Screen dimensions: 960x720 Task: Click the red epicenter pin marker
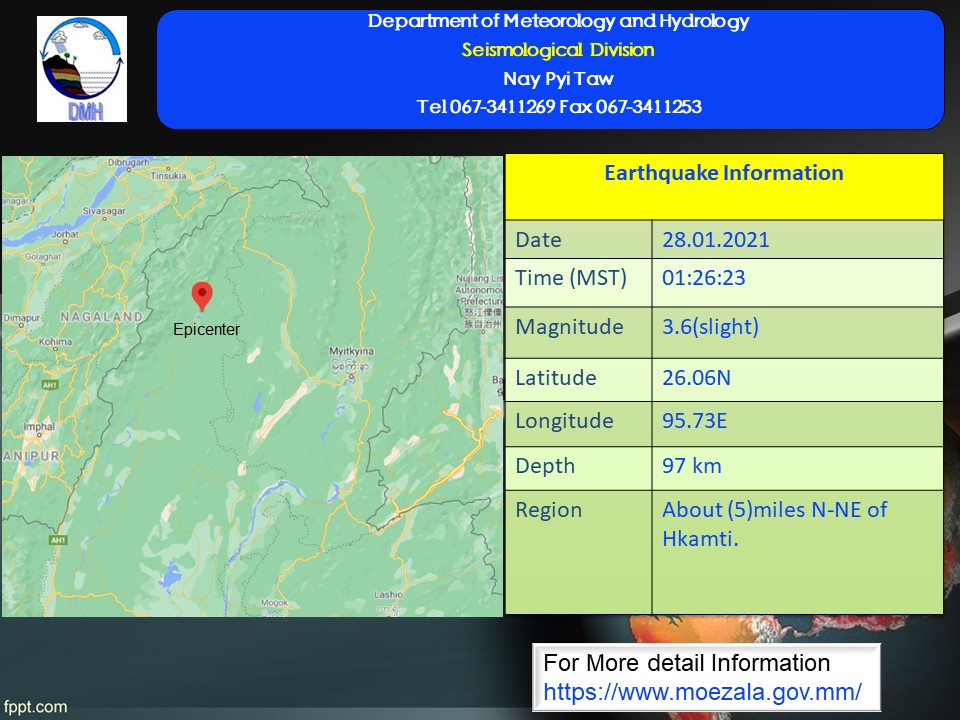(202, 296)
